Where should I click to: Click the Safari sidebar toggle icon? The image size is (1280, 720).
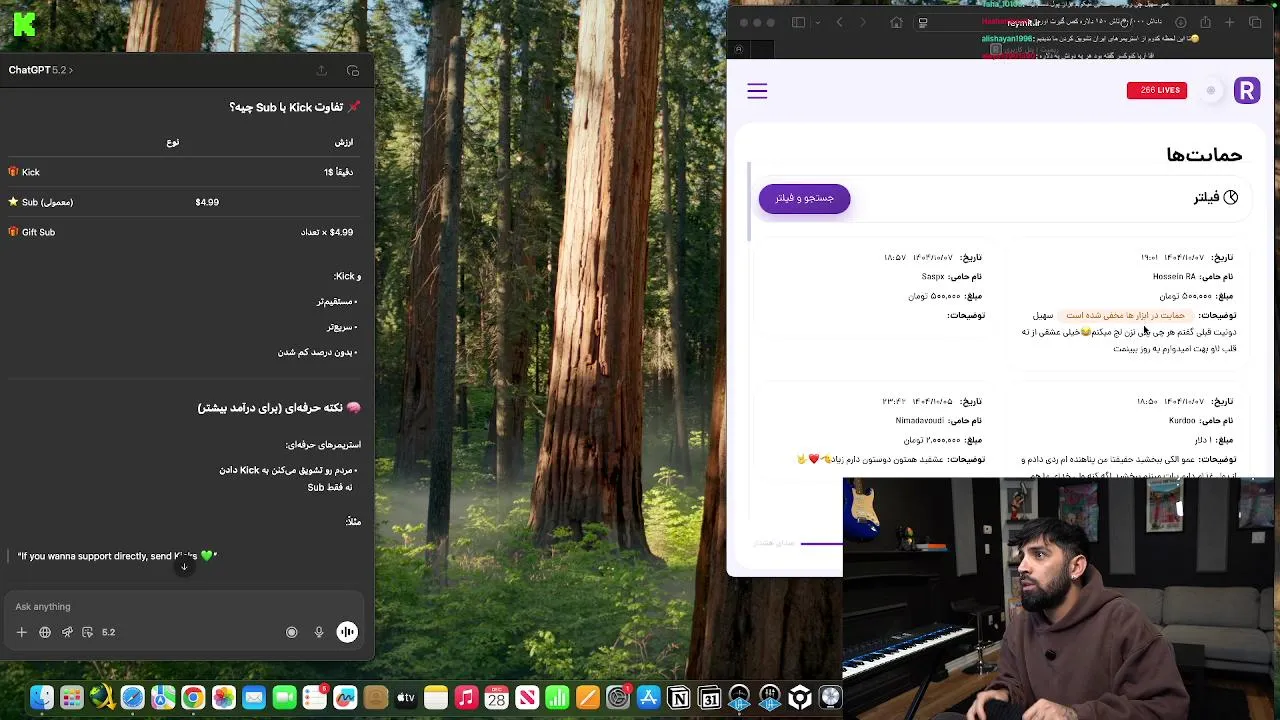[x=798, y=22]
